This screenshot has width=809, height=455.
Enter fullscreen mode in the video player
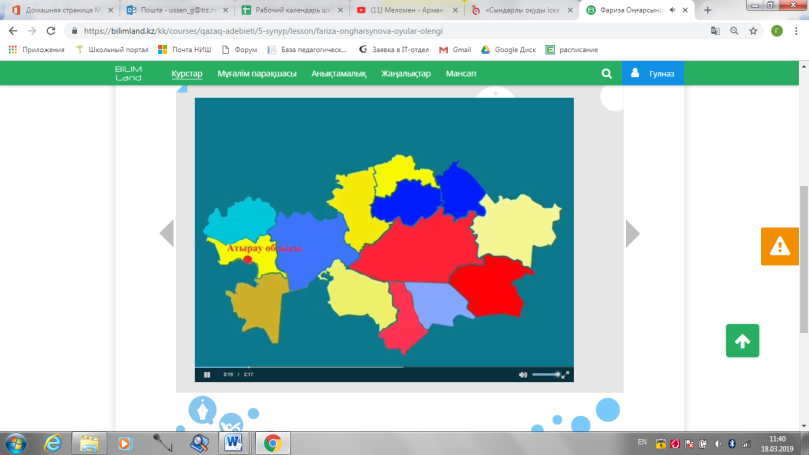click(565, 375)
